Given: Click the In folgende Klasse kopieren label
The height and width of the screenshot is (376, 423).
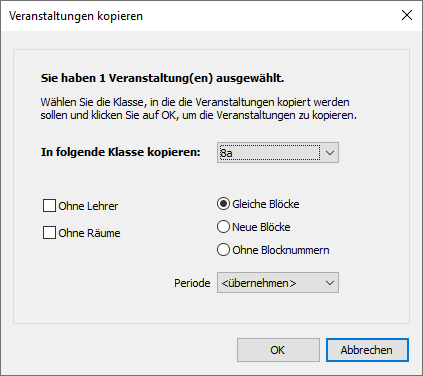Looking at the screenshot, I should click(121, 152).
